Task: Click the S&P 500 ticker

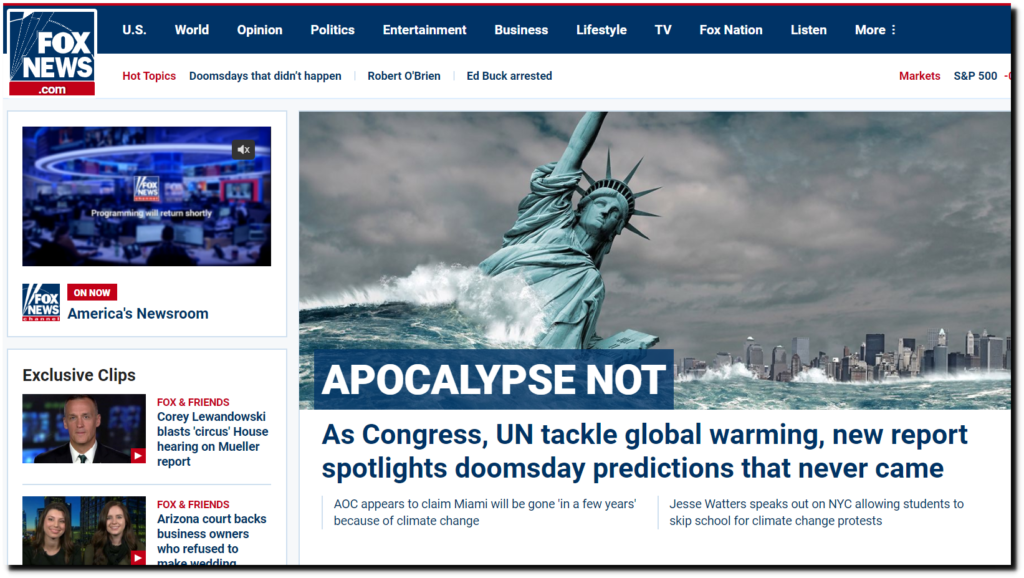Action: [x=975, y=76]
